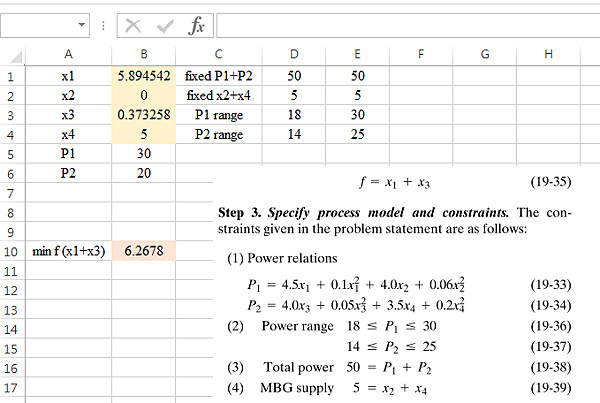Select cell B6 showing 20
The width and height of the screenshot is (600, 403).
(144, 173)
